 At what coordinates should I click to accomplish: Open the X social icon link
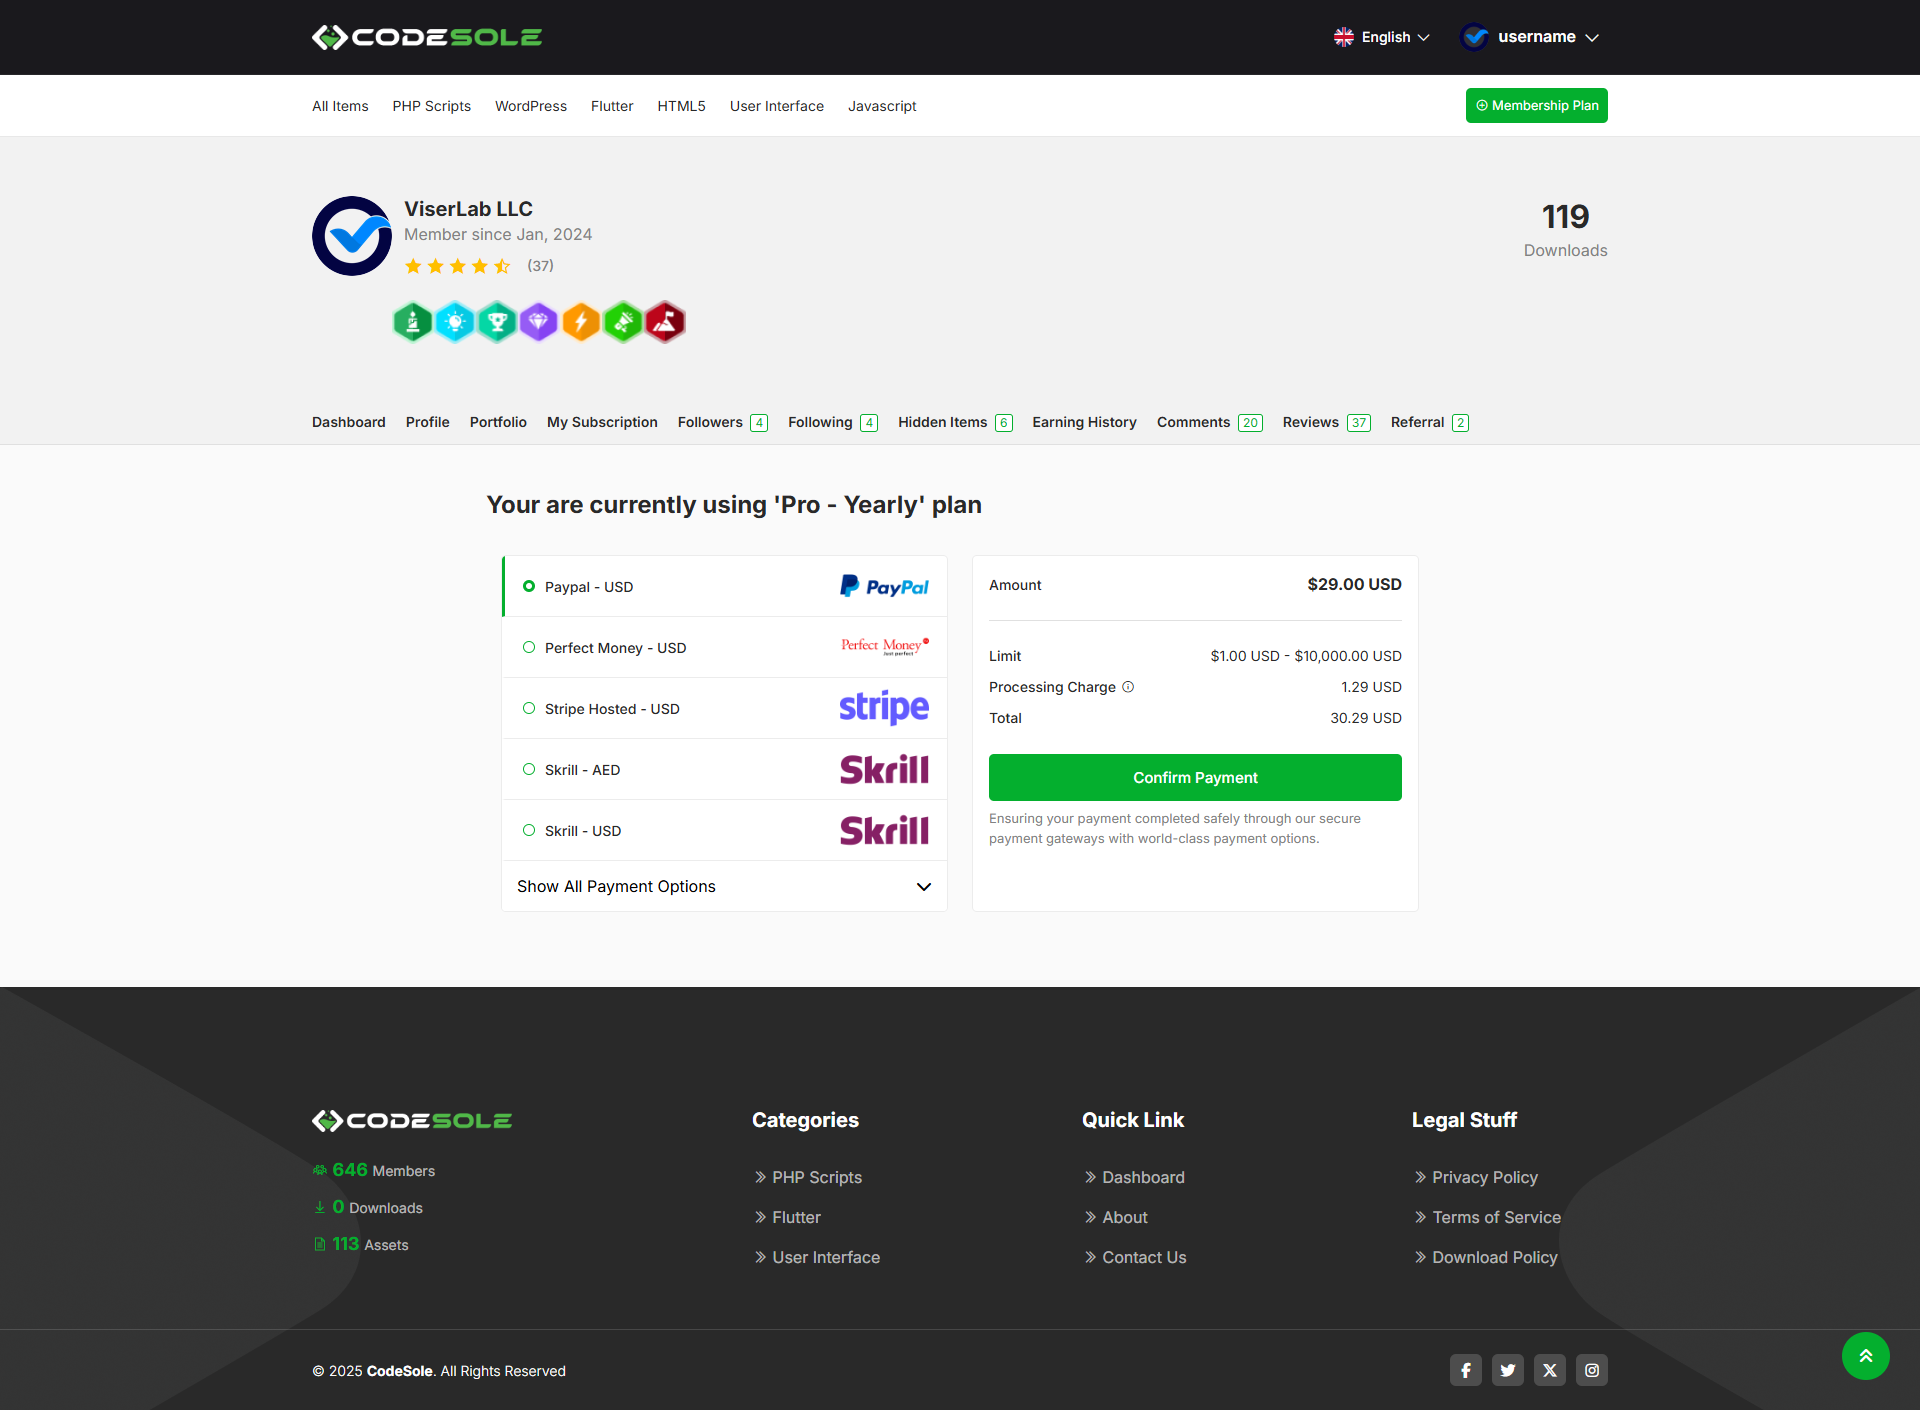click(1549, 1370)
